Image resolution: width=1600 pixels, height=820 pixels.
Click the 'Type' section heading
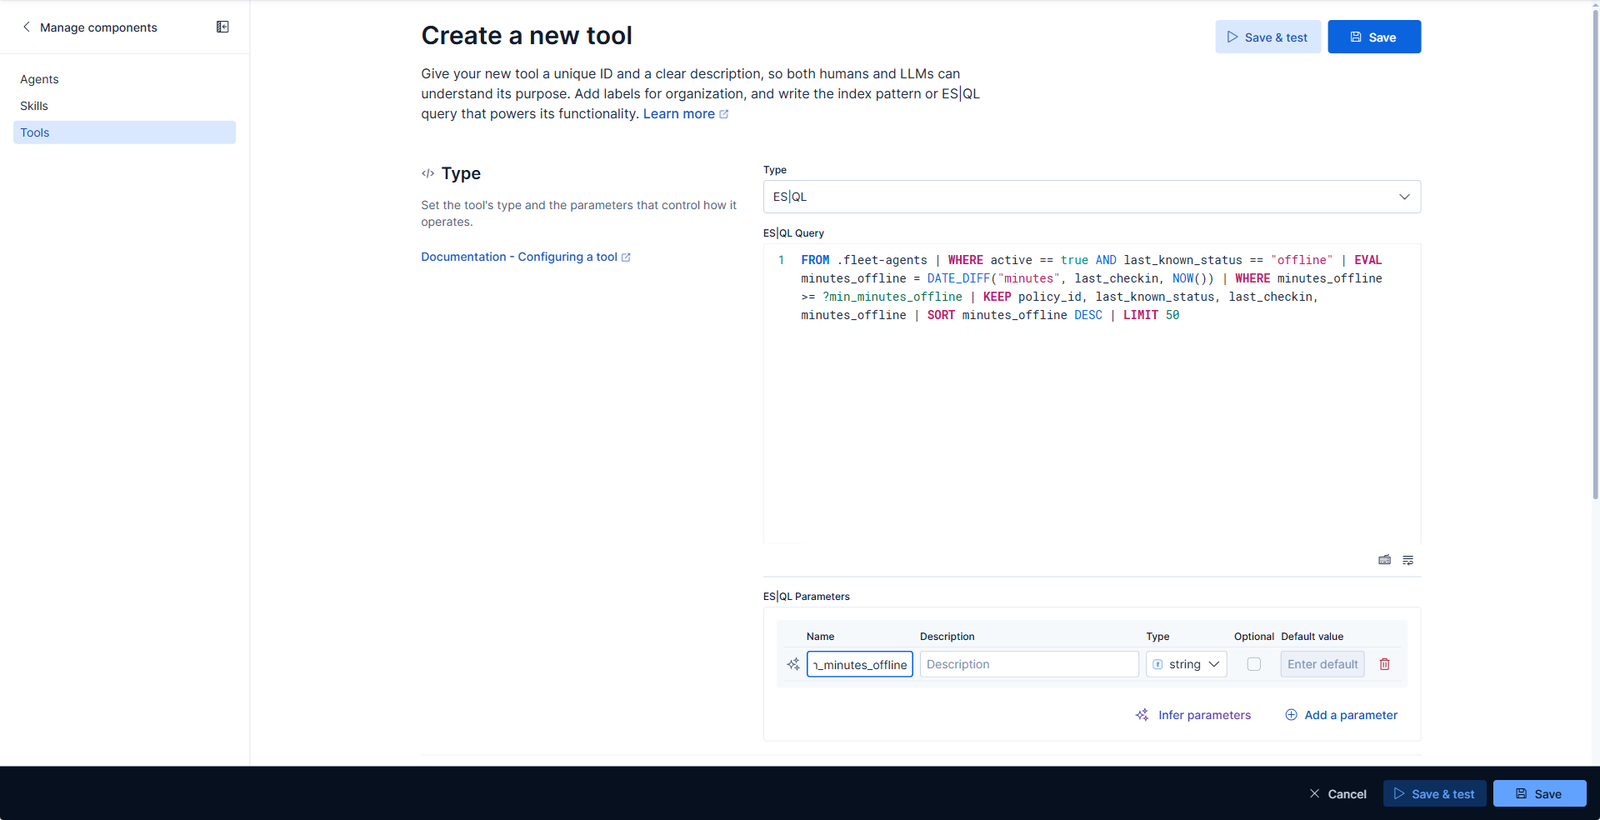[x=461, y=173]
